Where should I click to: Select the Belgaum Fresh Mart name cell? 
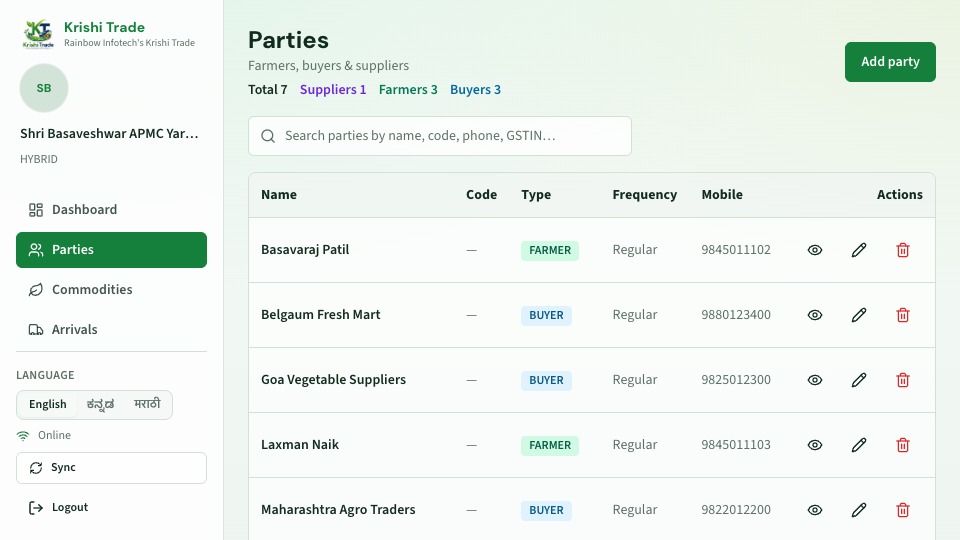tap(321, 315)
